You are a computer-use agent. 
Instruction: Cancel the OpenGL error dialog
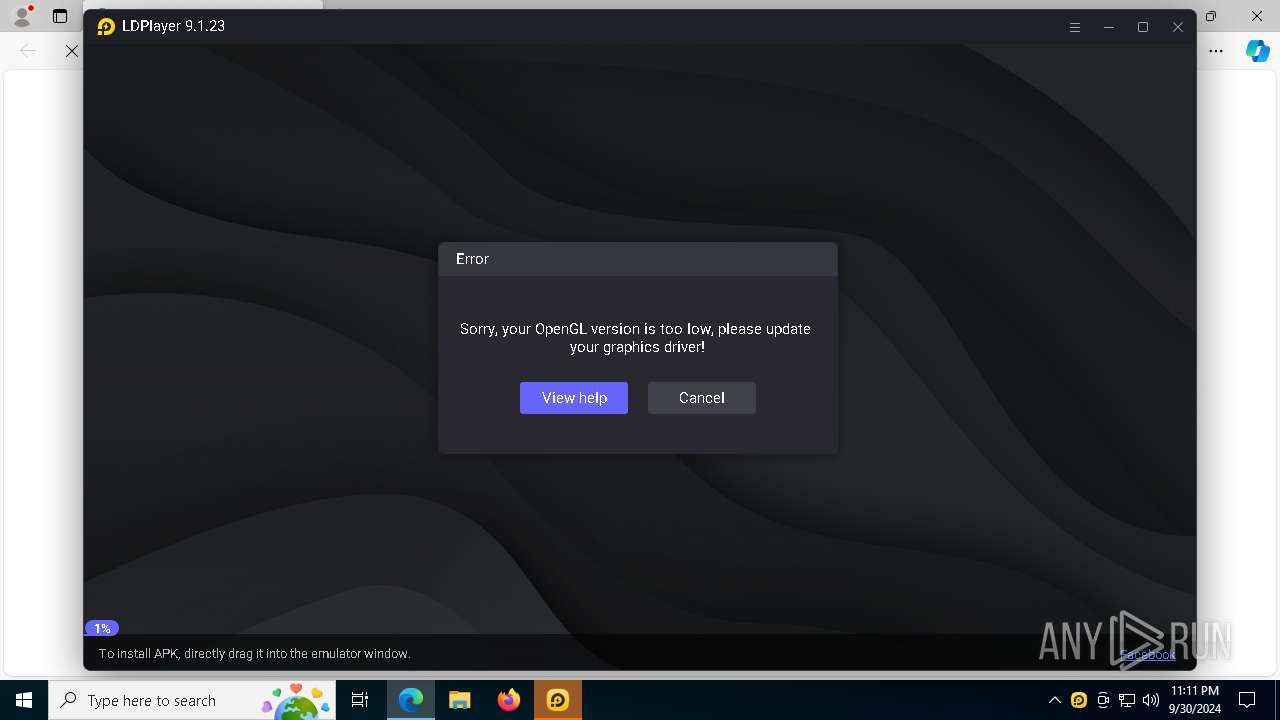702,398
